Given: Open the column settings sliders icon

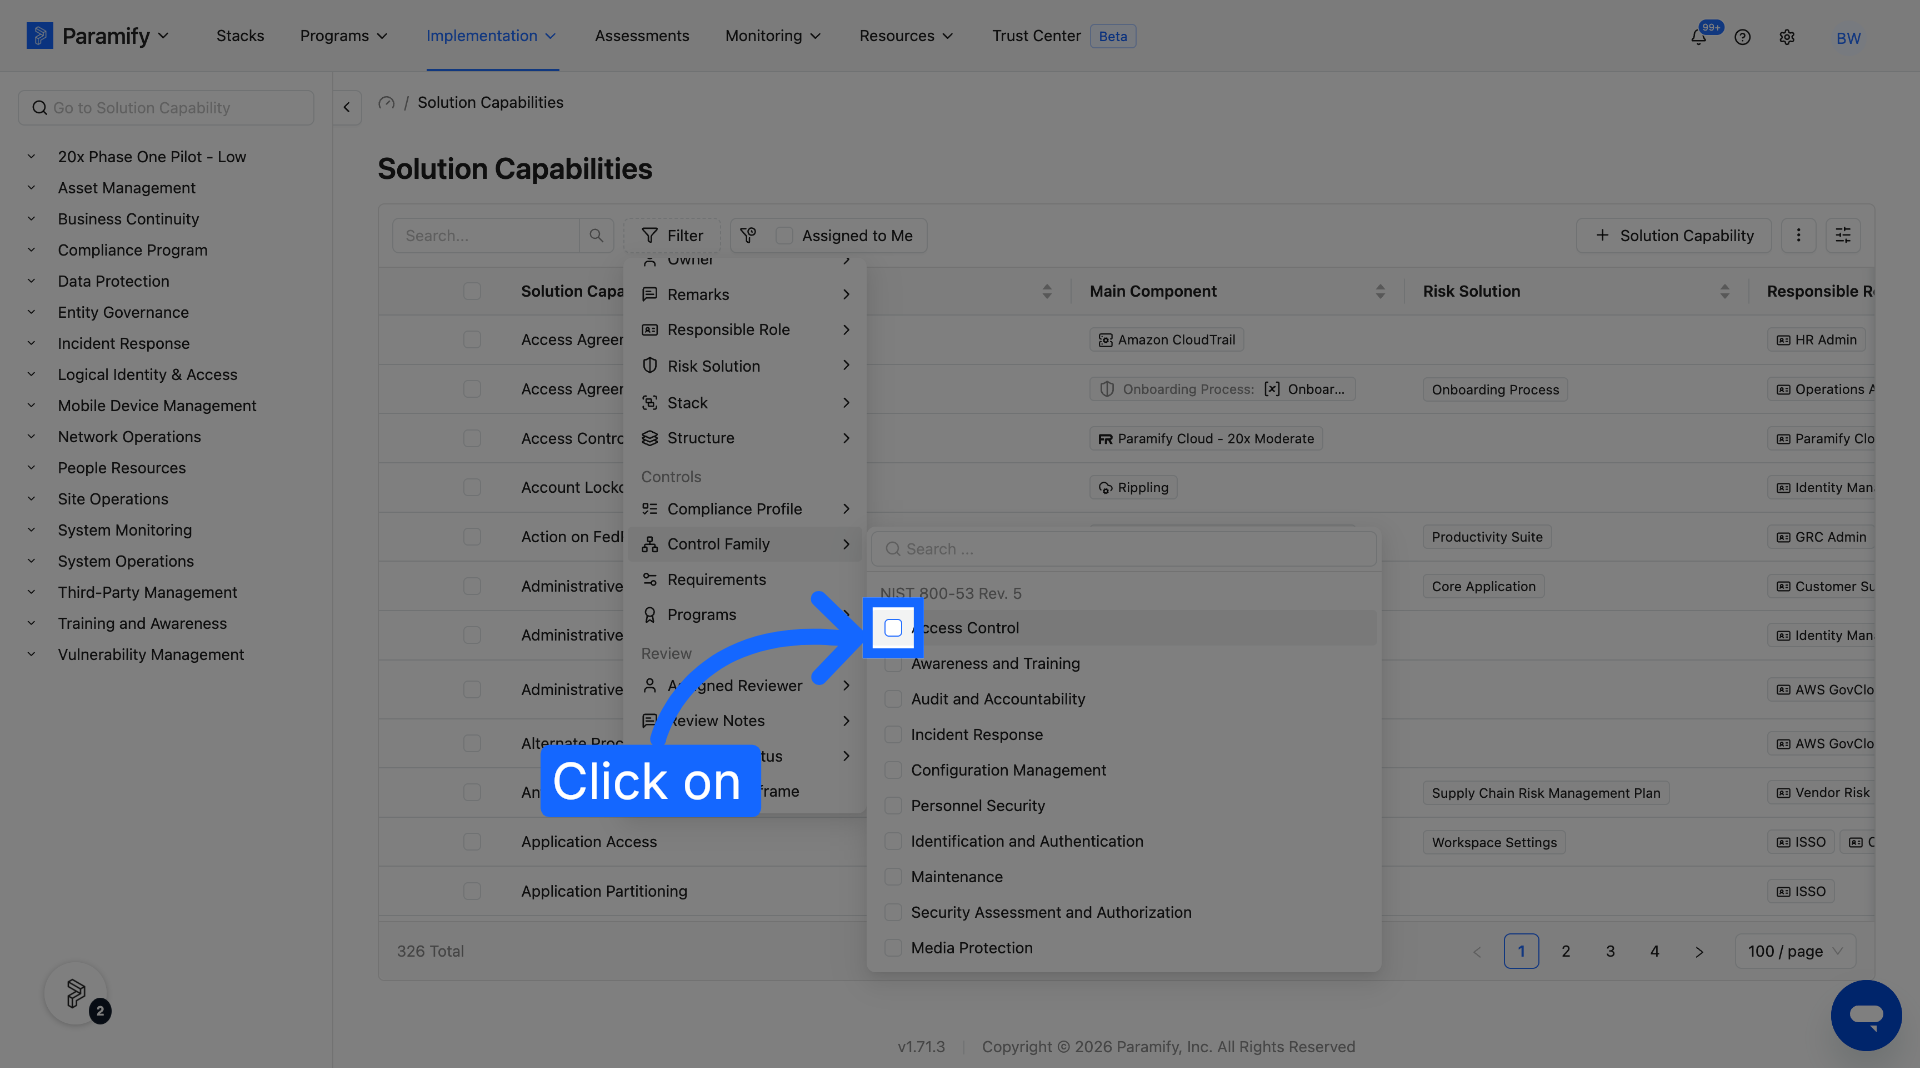Looking at the screenshot, I should point(1843,235).
